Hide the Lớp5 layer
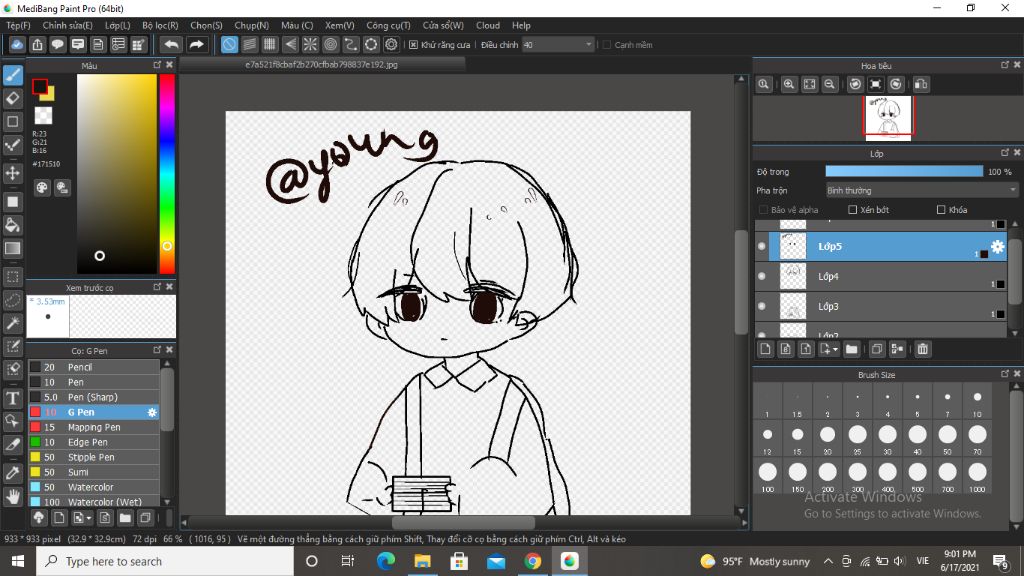 pos(761,246)
